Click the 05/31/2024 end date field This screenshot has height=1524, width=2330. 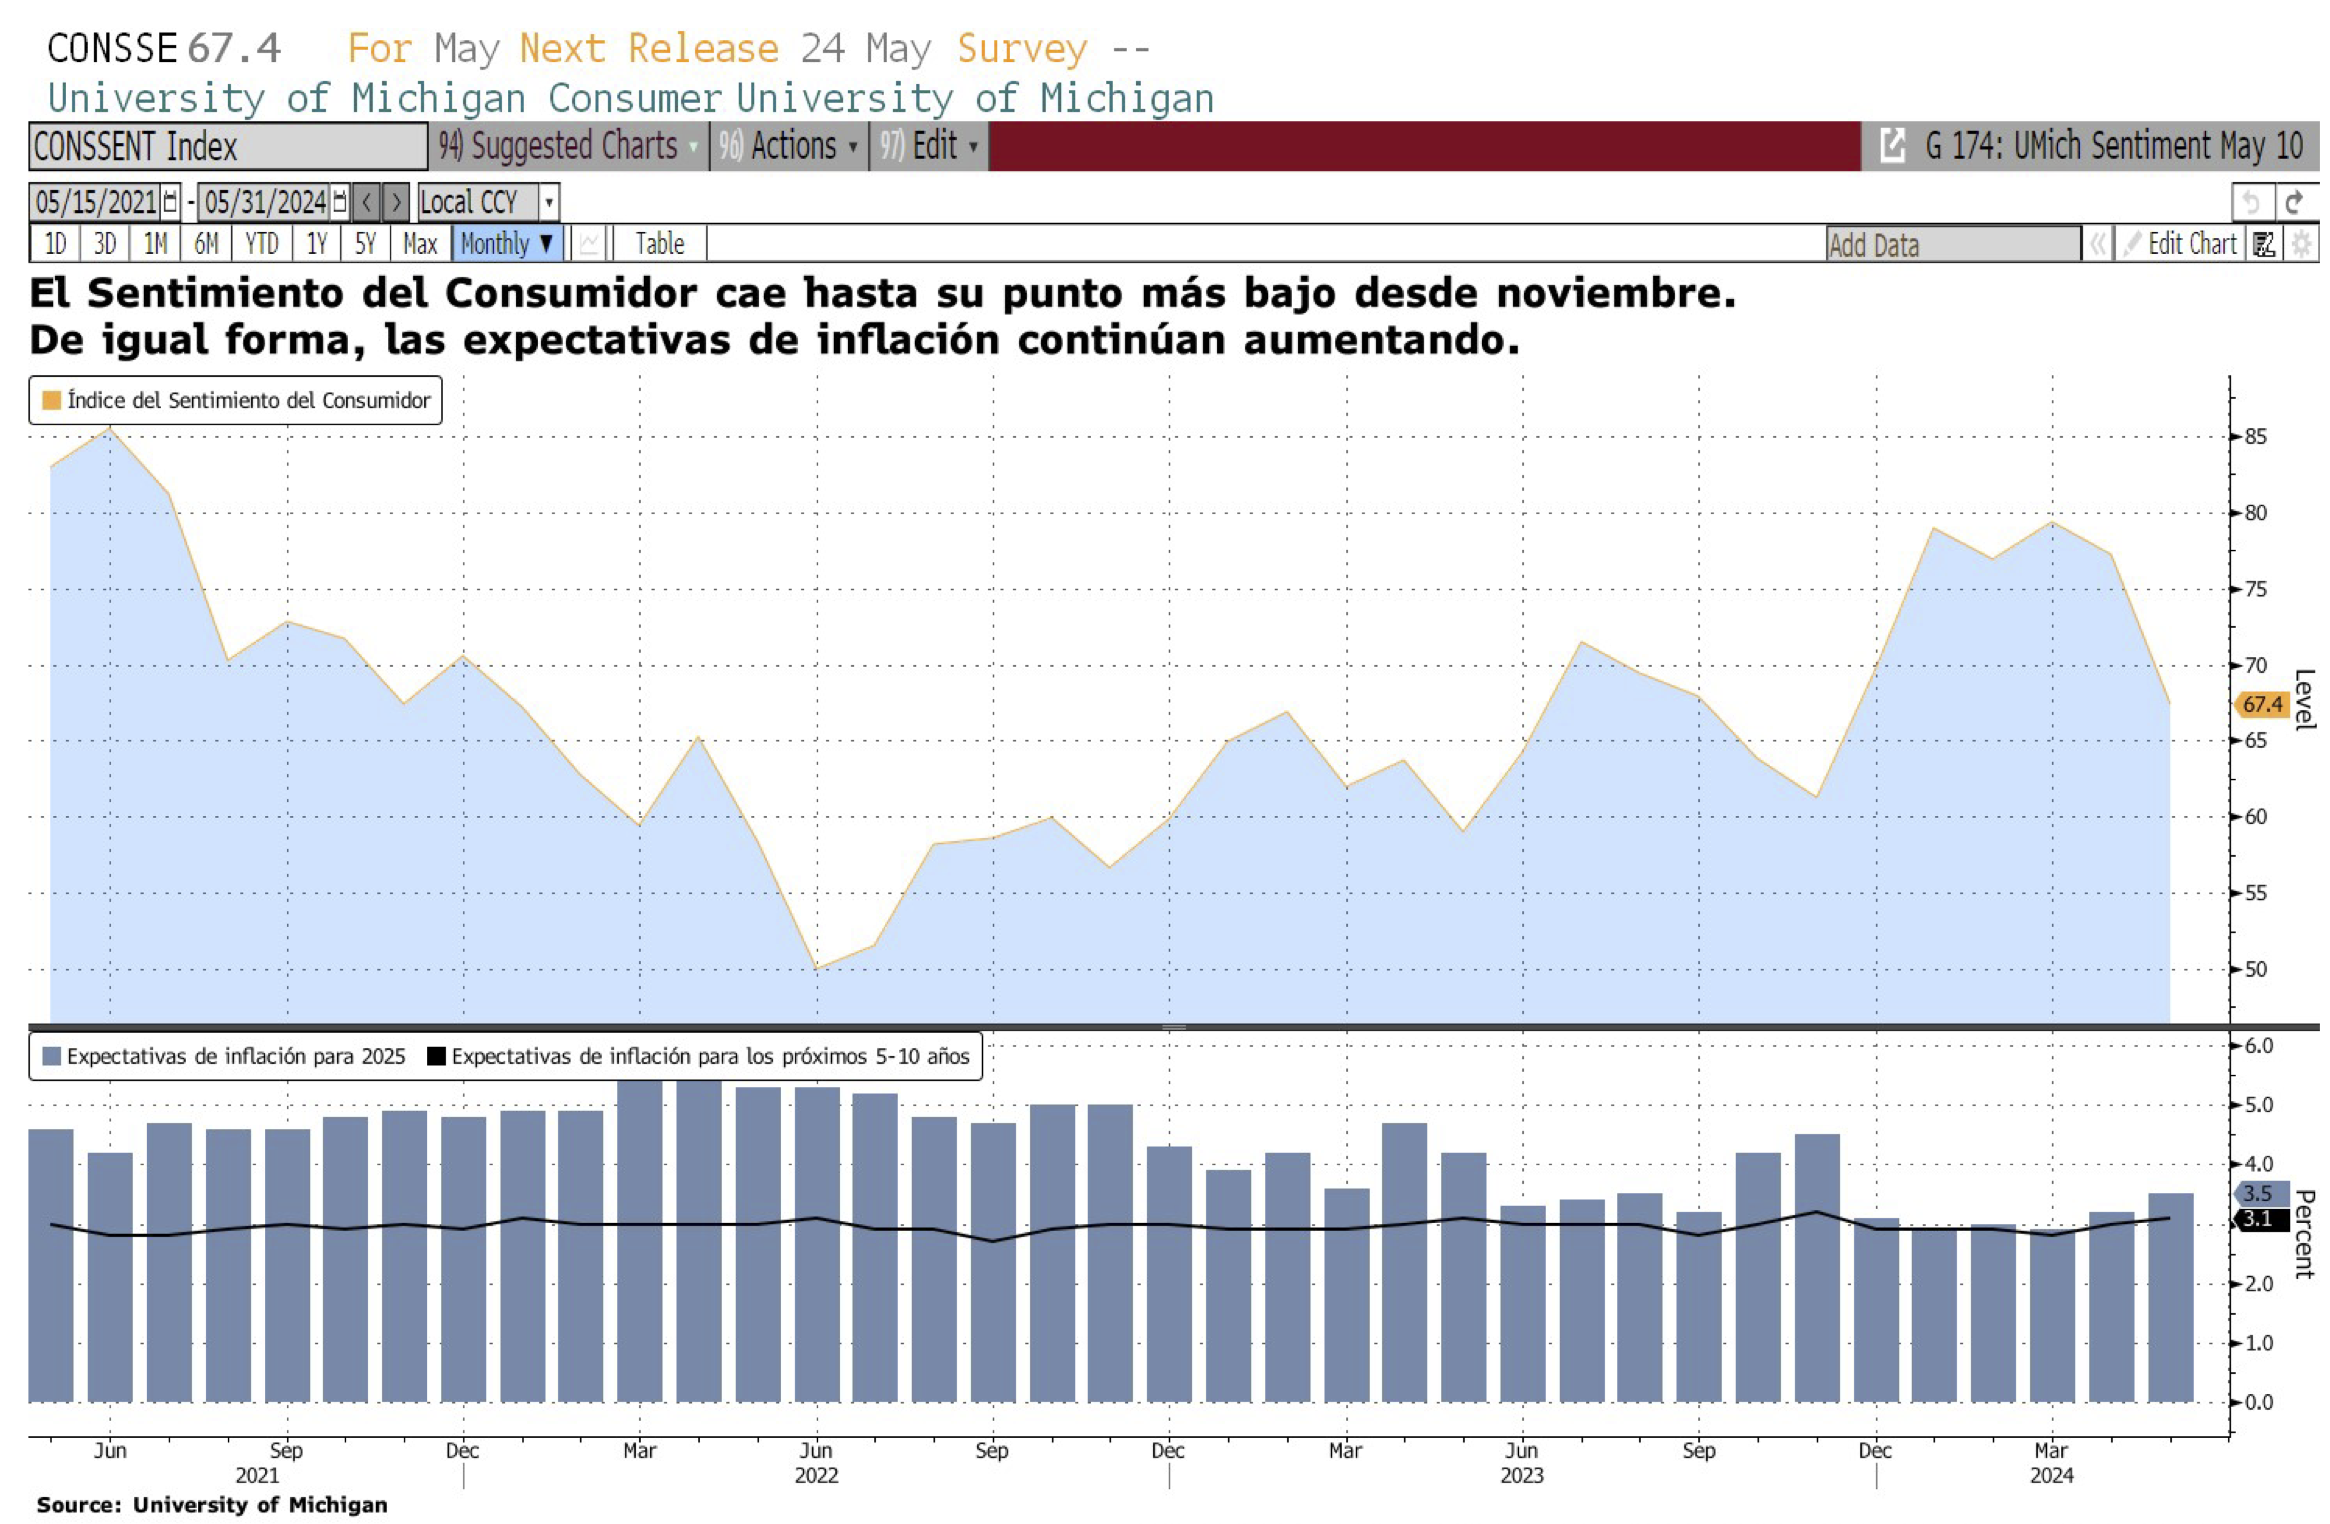pyautogui.click(x=266, y=202)
